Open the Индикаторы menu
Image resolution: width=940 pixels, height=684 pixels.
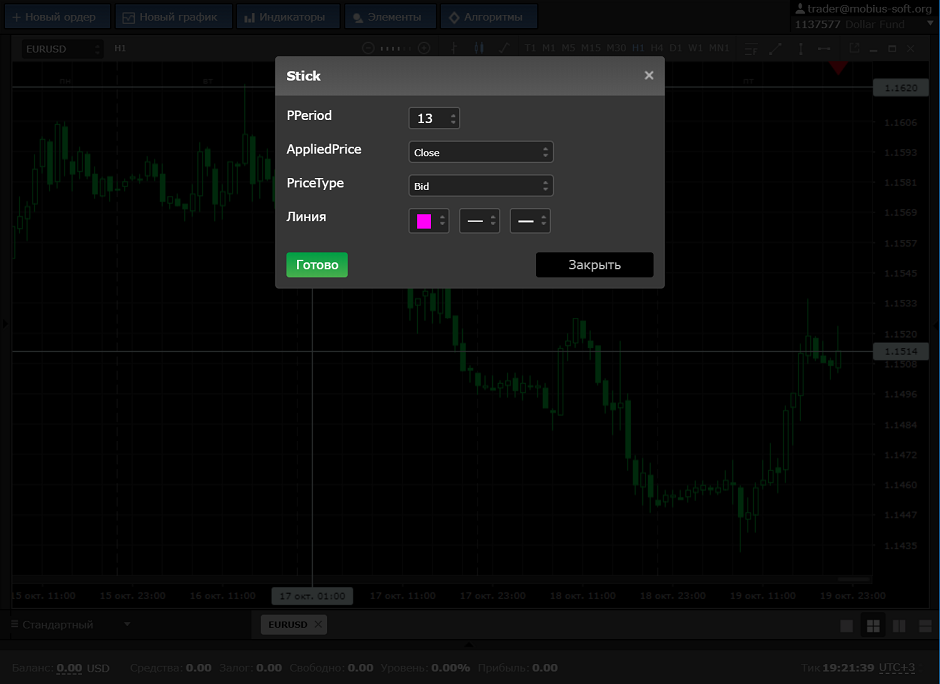click(x=289, y=17)
